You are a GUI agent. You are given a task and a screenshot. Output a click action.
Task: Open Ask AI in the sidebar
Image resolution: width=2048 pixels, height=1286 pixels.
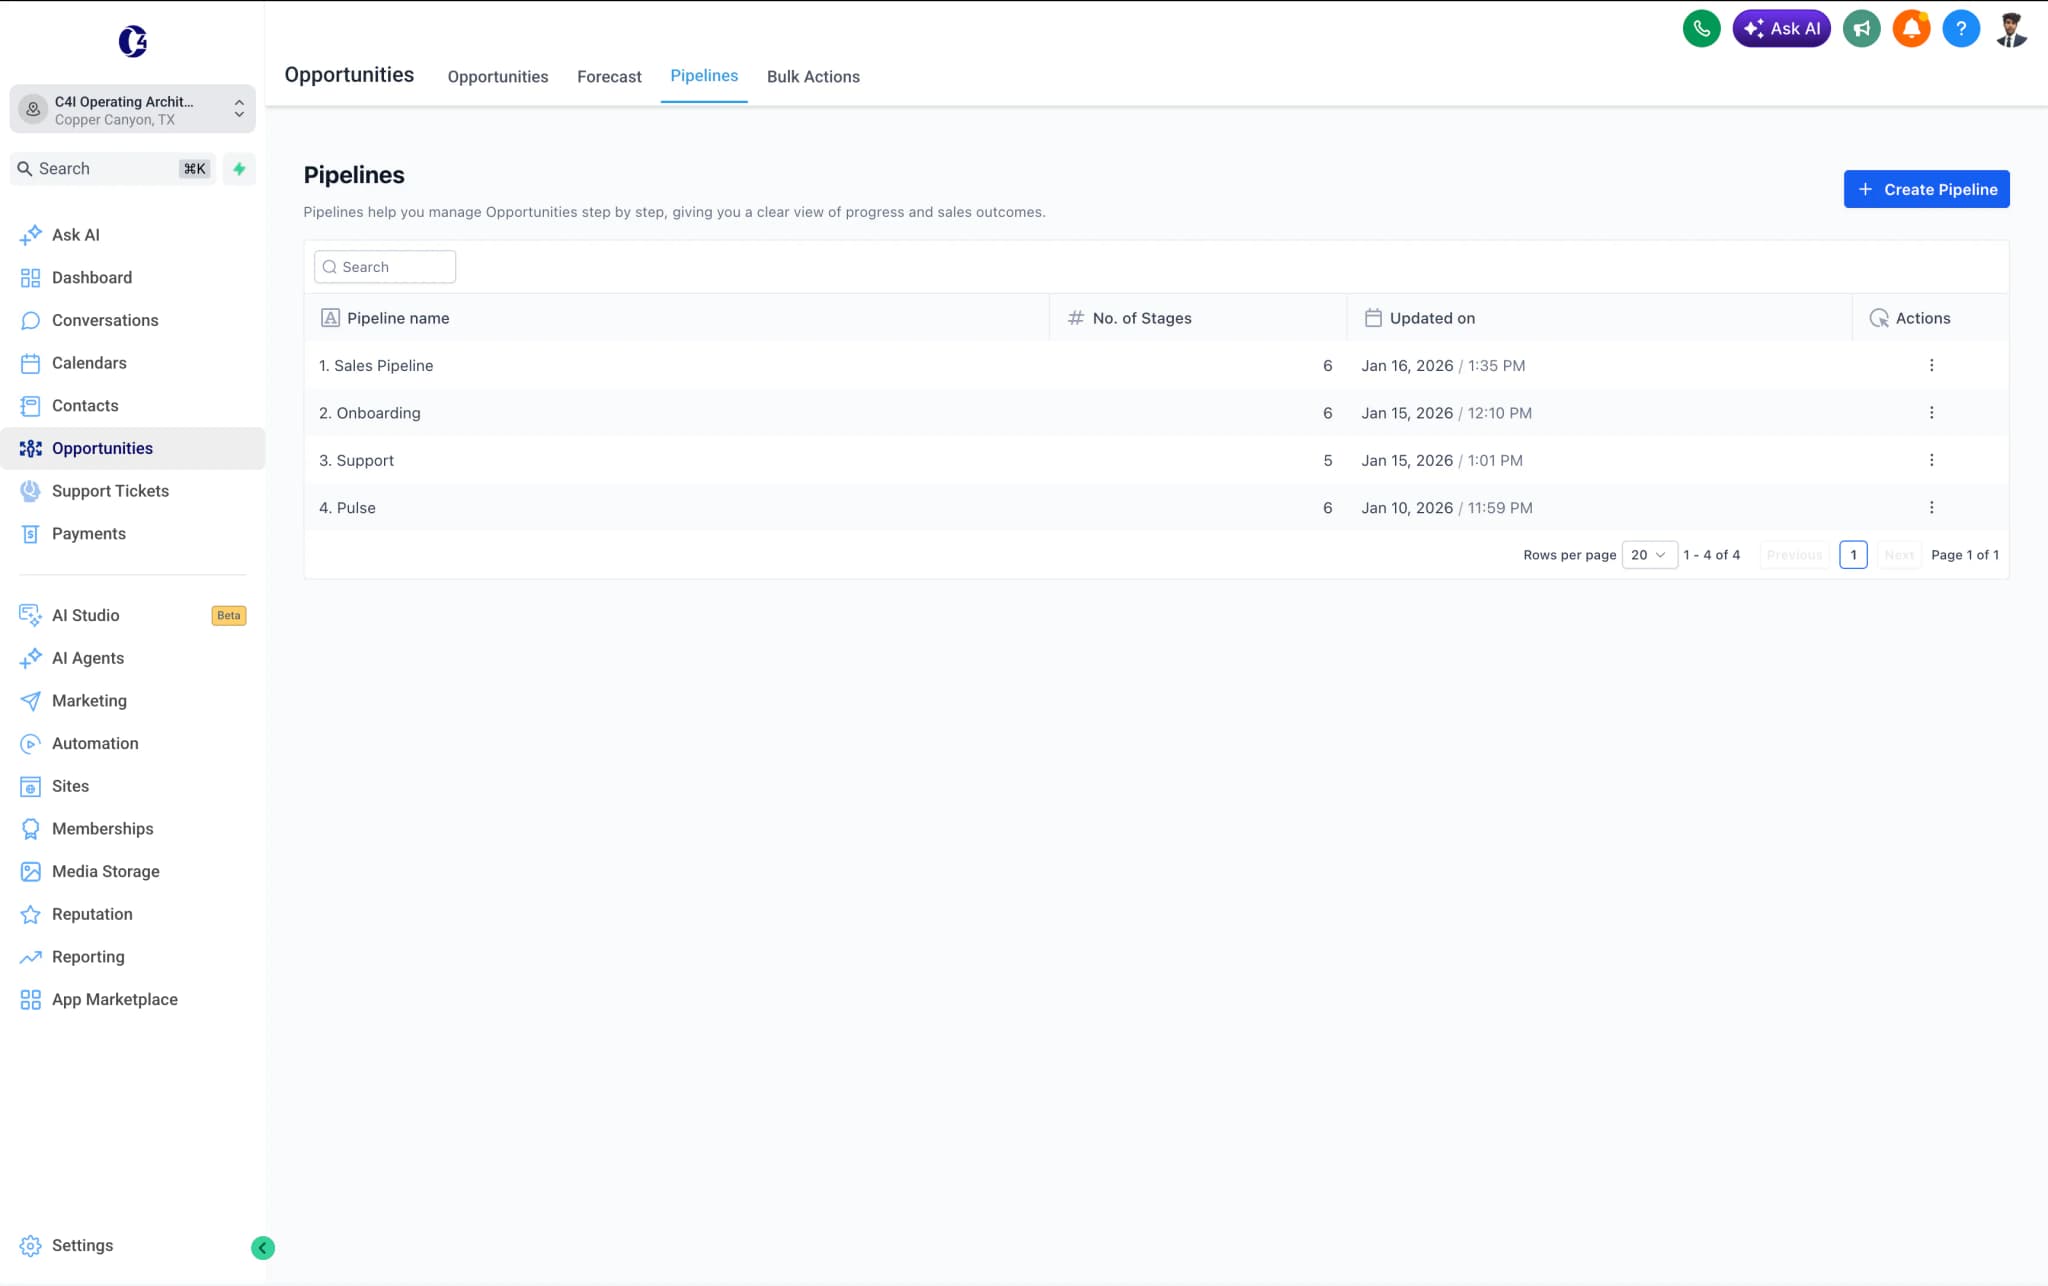(x=133, y=235)
